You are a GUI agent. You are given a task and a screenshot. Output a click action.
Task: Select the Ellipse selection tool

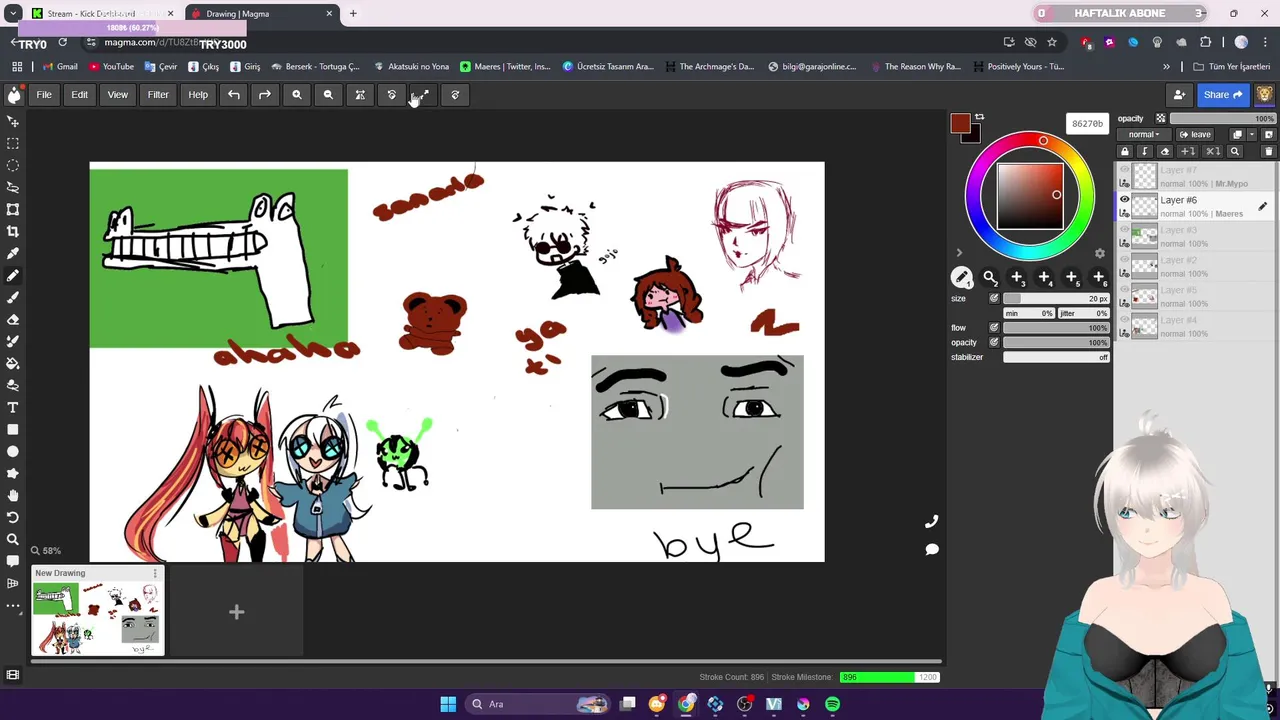(x=13, y=165)
